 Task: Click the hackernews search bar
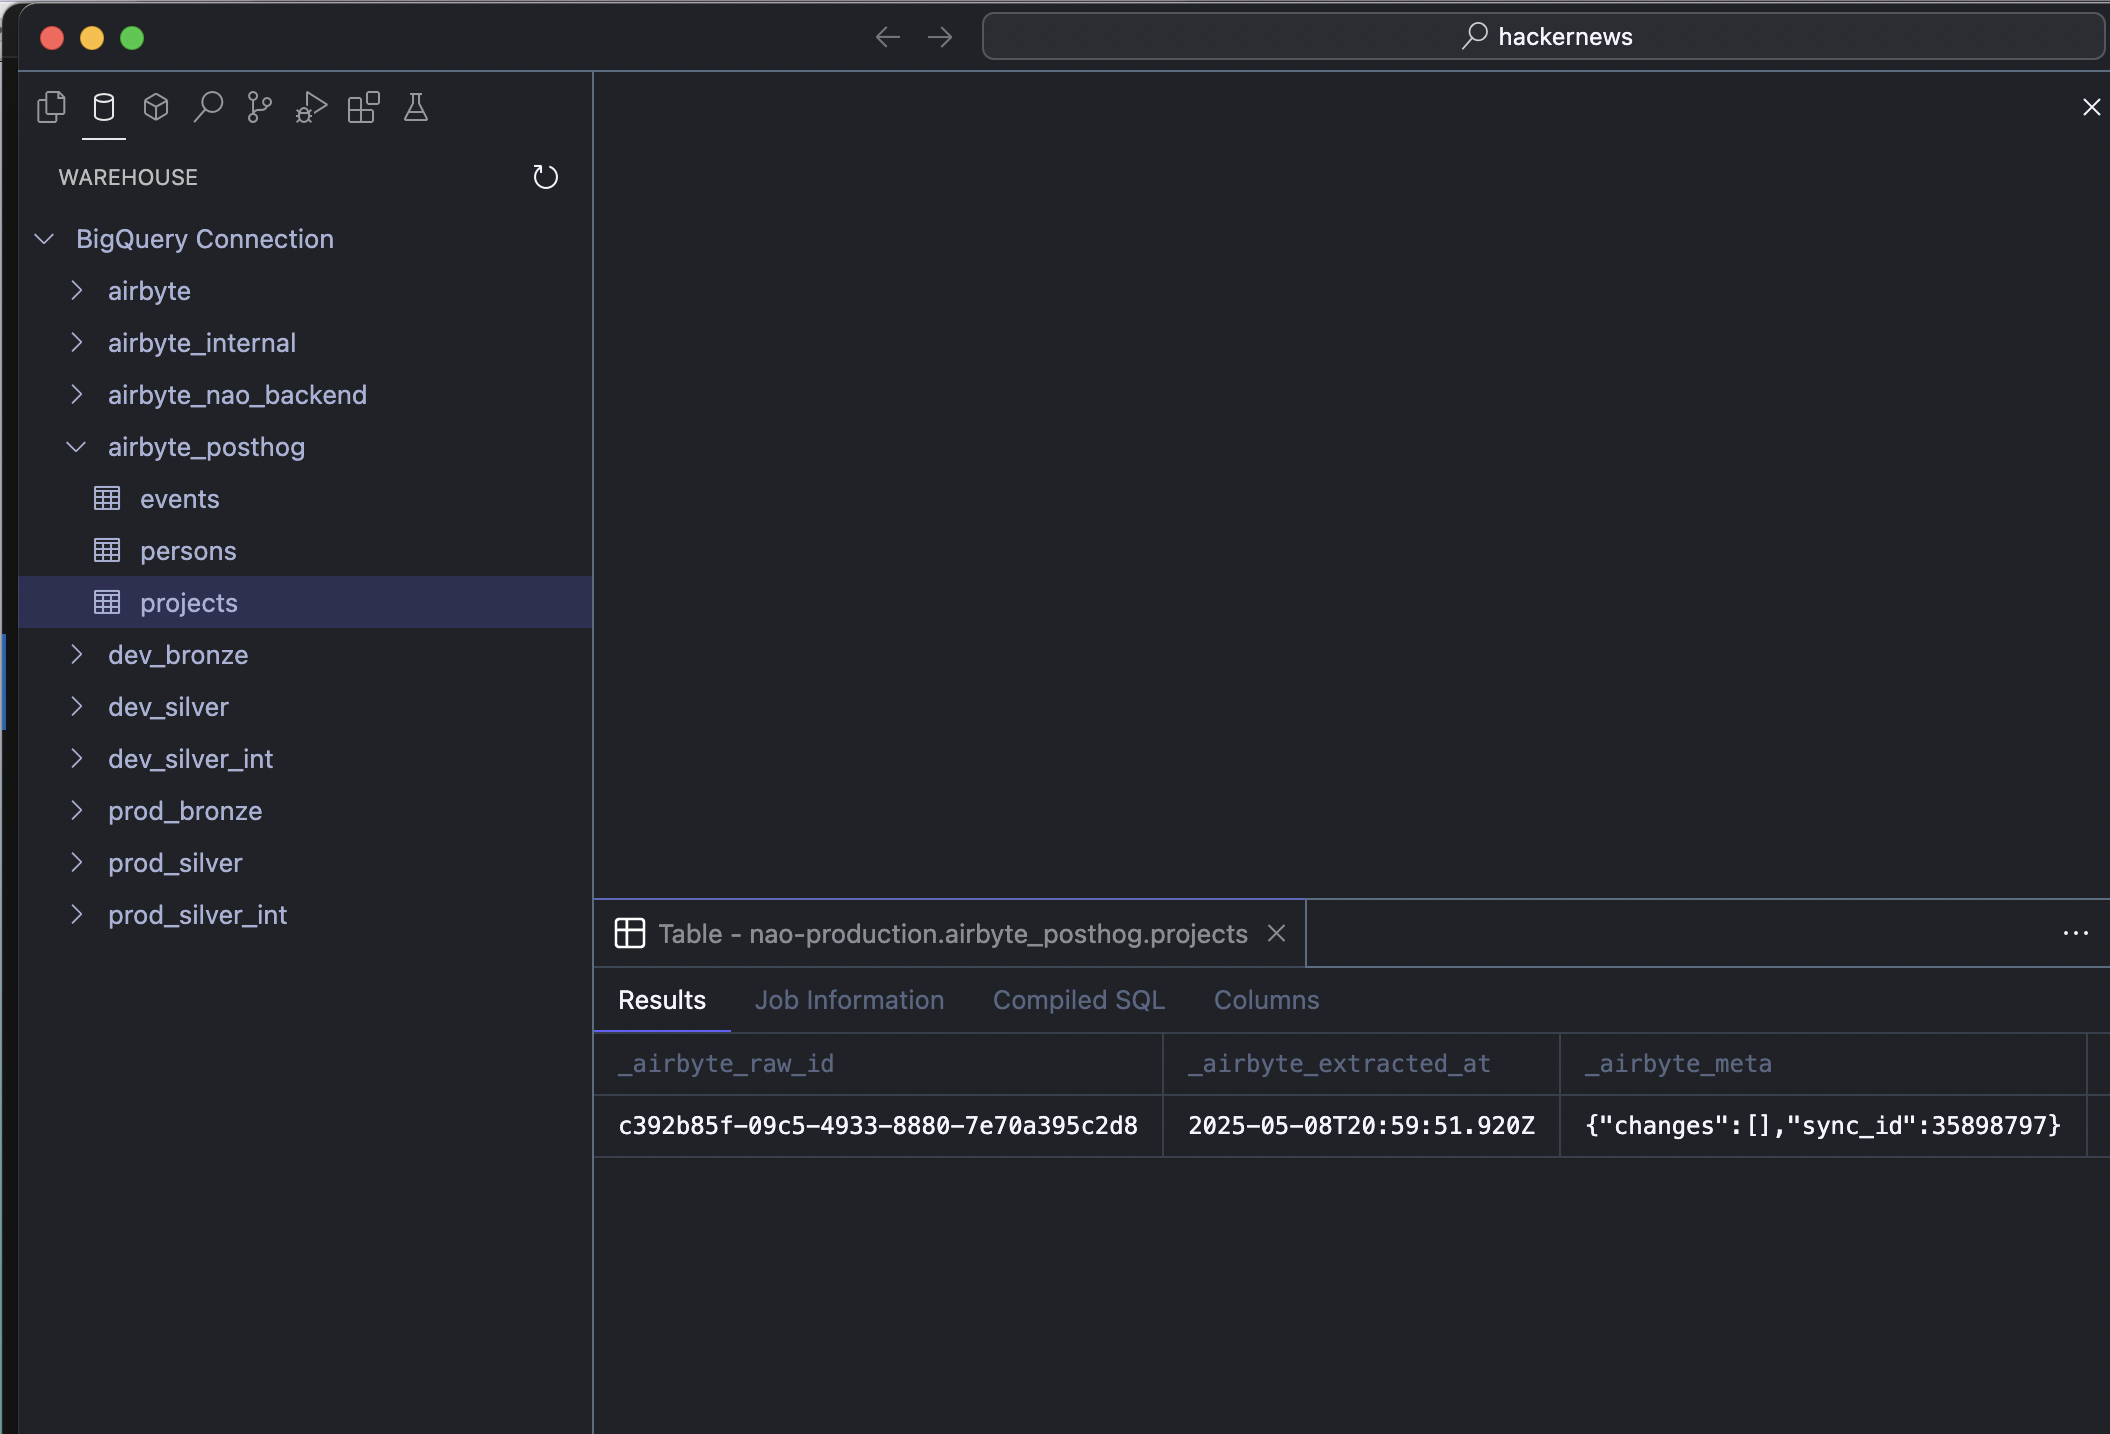1544,37
